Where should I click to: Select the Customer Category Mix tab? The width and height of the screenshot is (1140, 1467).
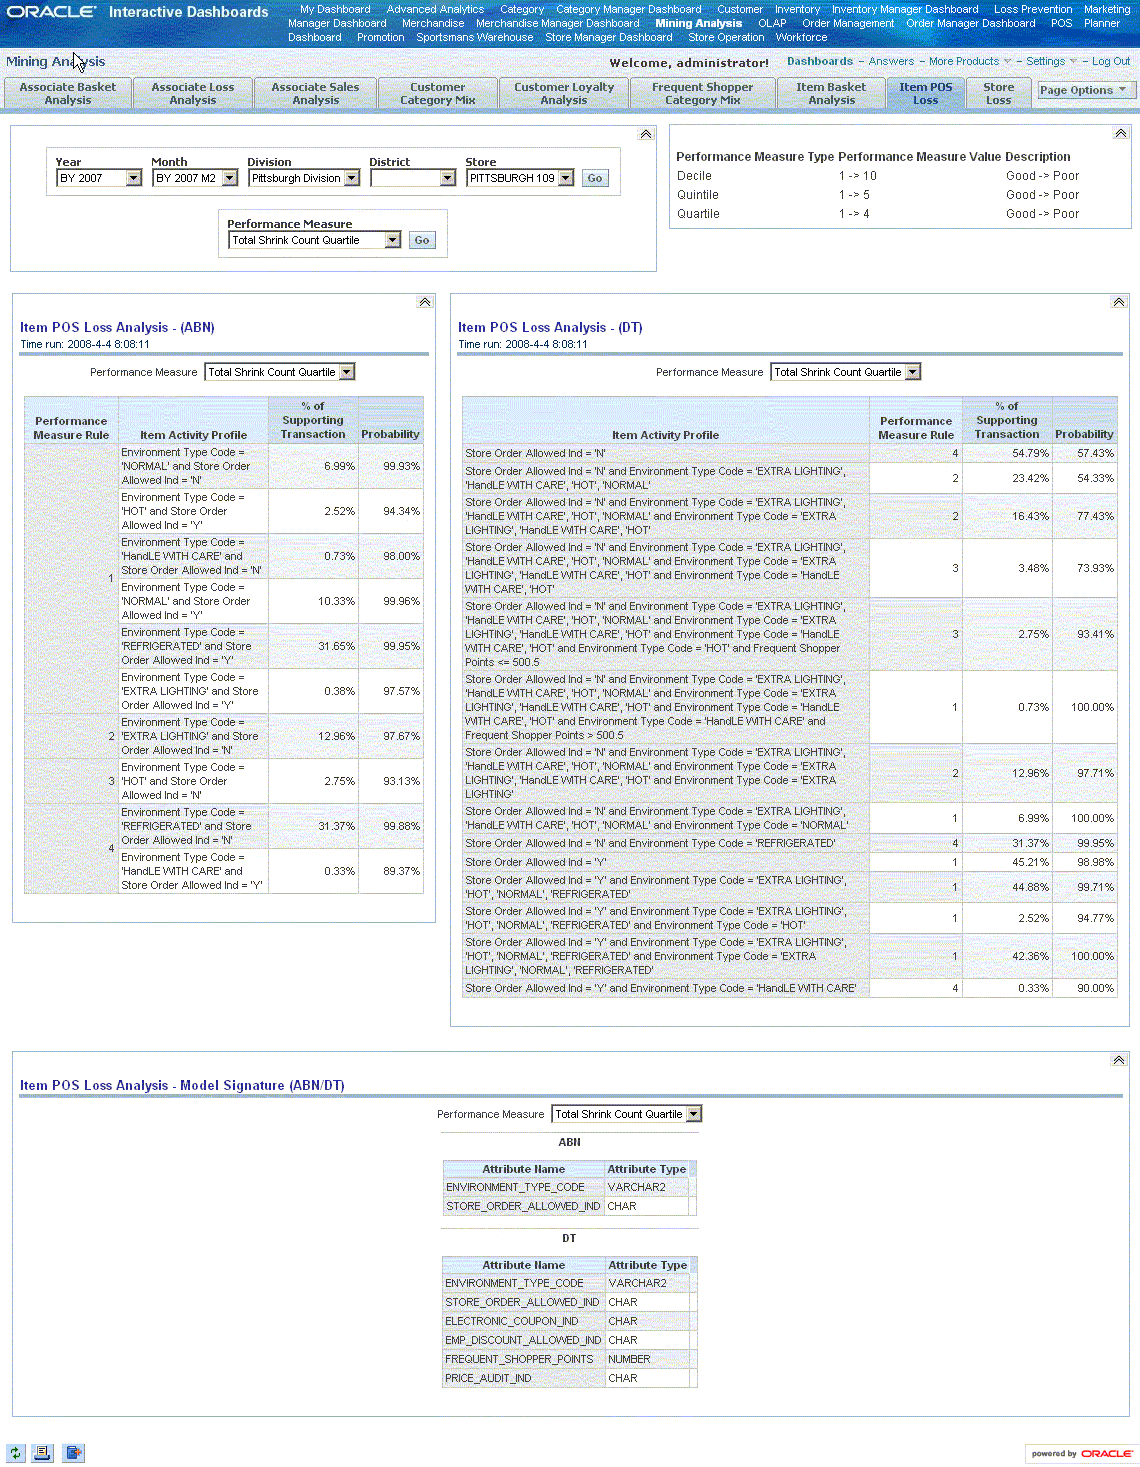pos(438,93)
